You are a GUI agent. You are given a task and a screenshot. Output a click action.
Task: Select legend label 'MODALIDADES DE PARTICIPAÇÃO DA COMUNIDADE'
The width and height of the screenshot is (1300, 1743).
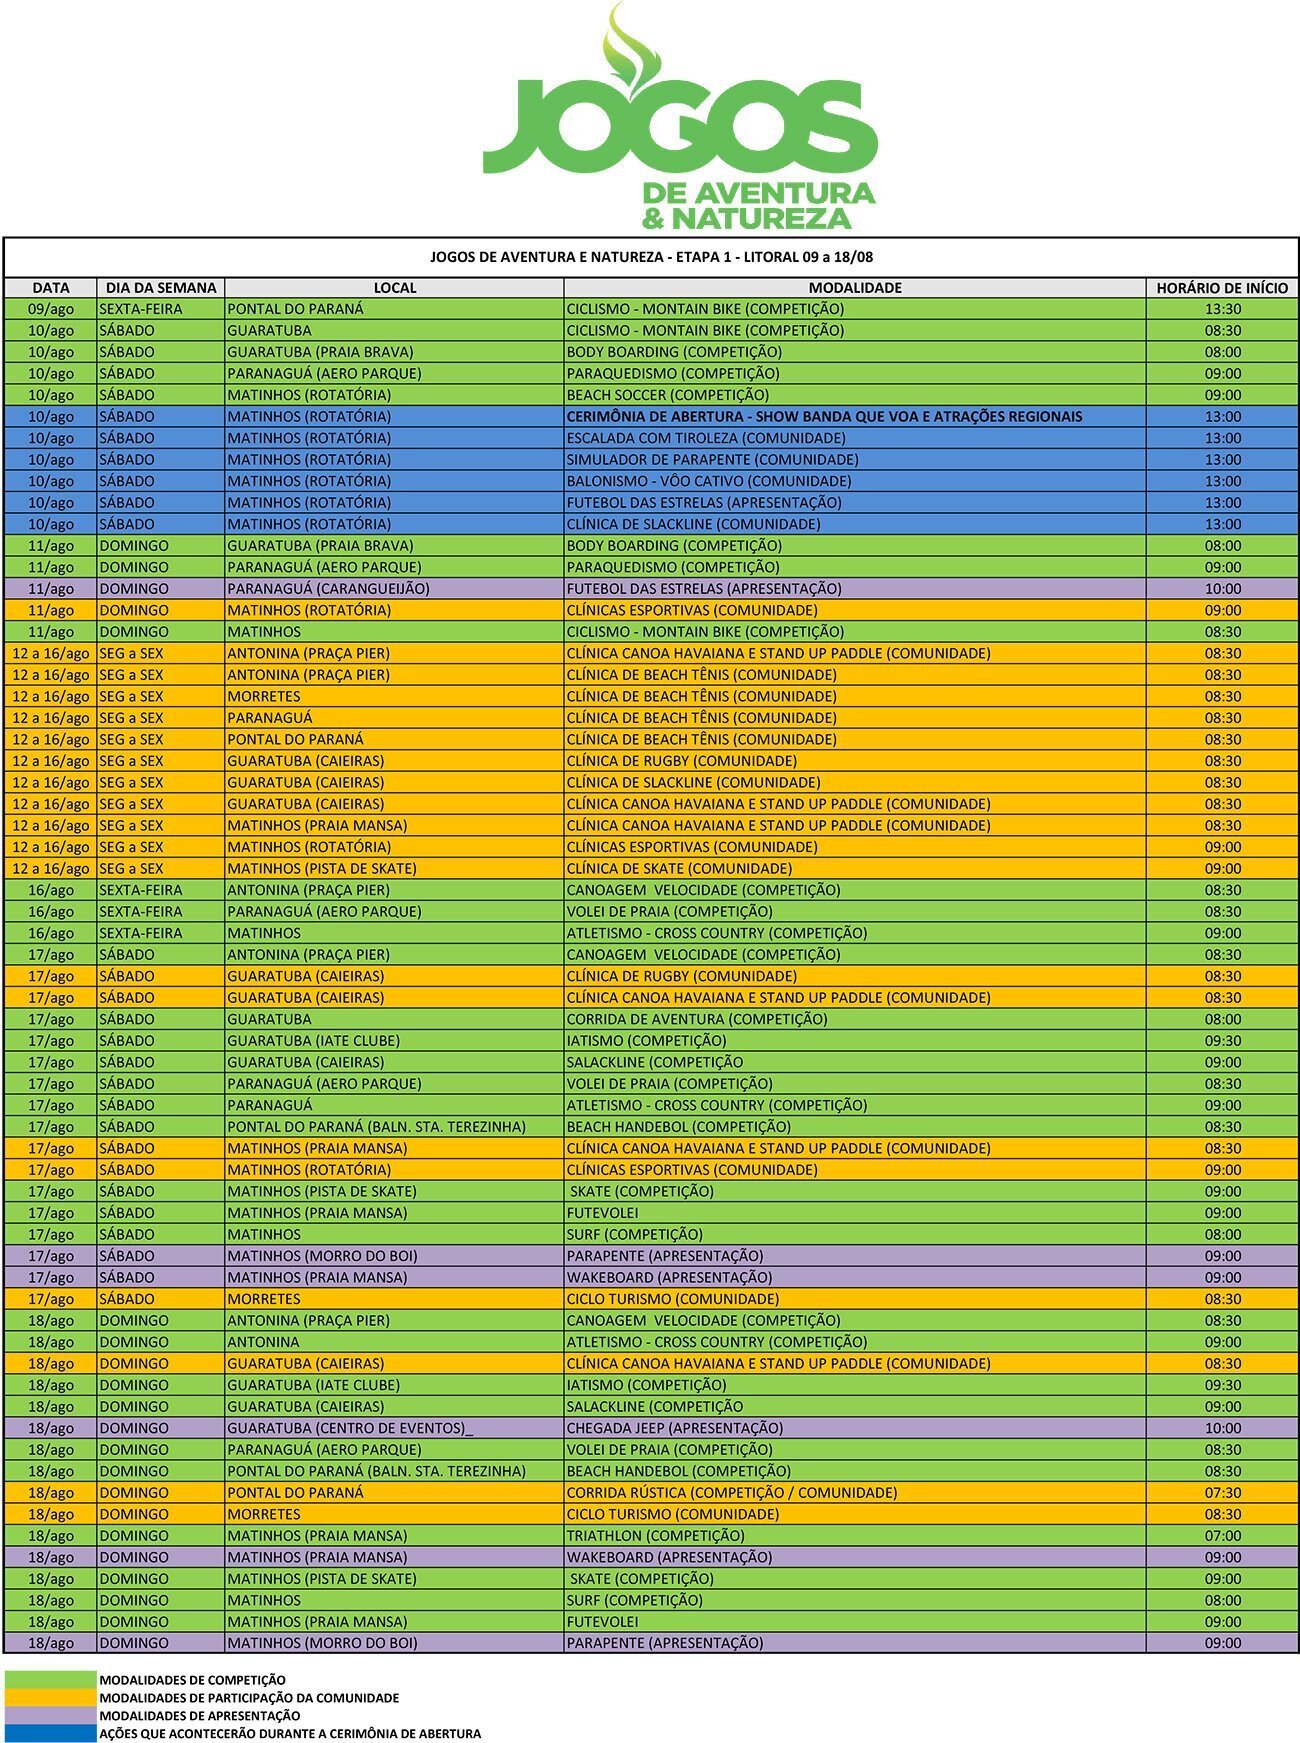tap(249, 1698)
